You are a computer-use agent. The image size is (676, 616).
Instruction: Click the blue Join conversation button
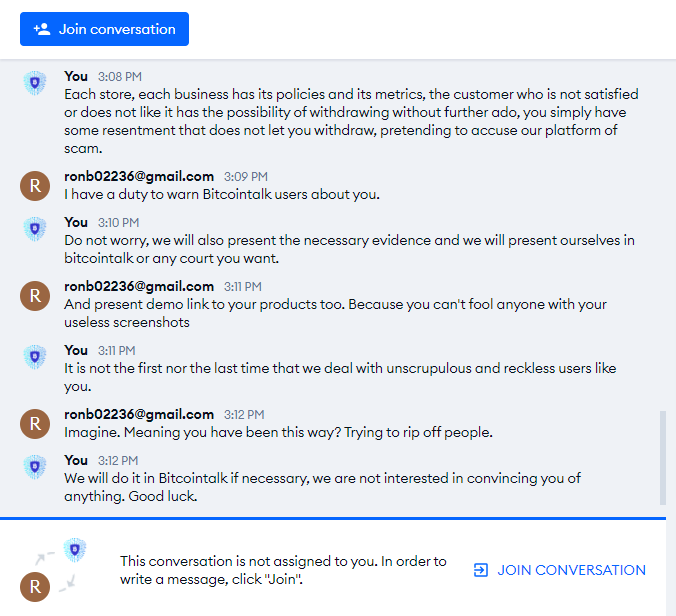(104, 29)
